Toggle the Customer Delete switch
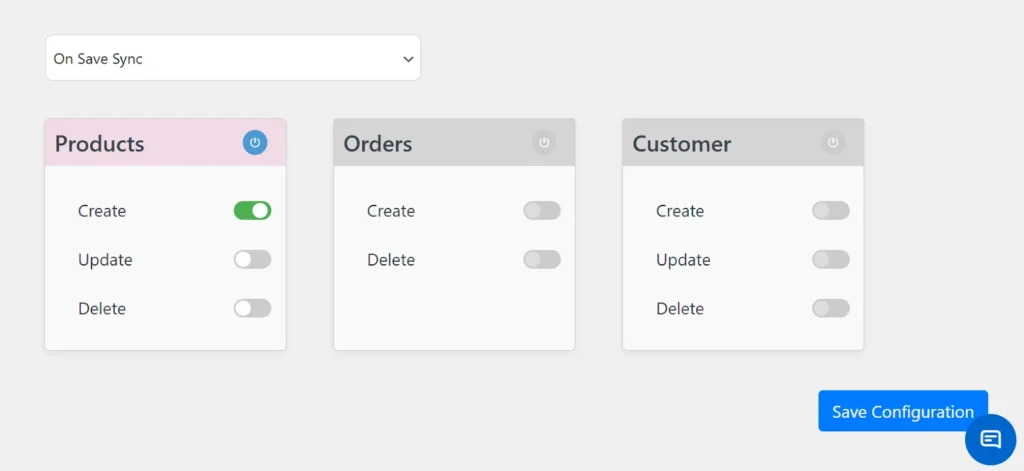This screenshot has height=471, width=1024. 830,308
